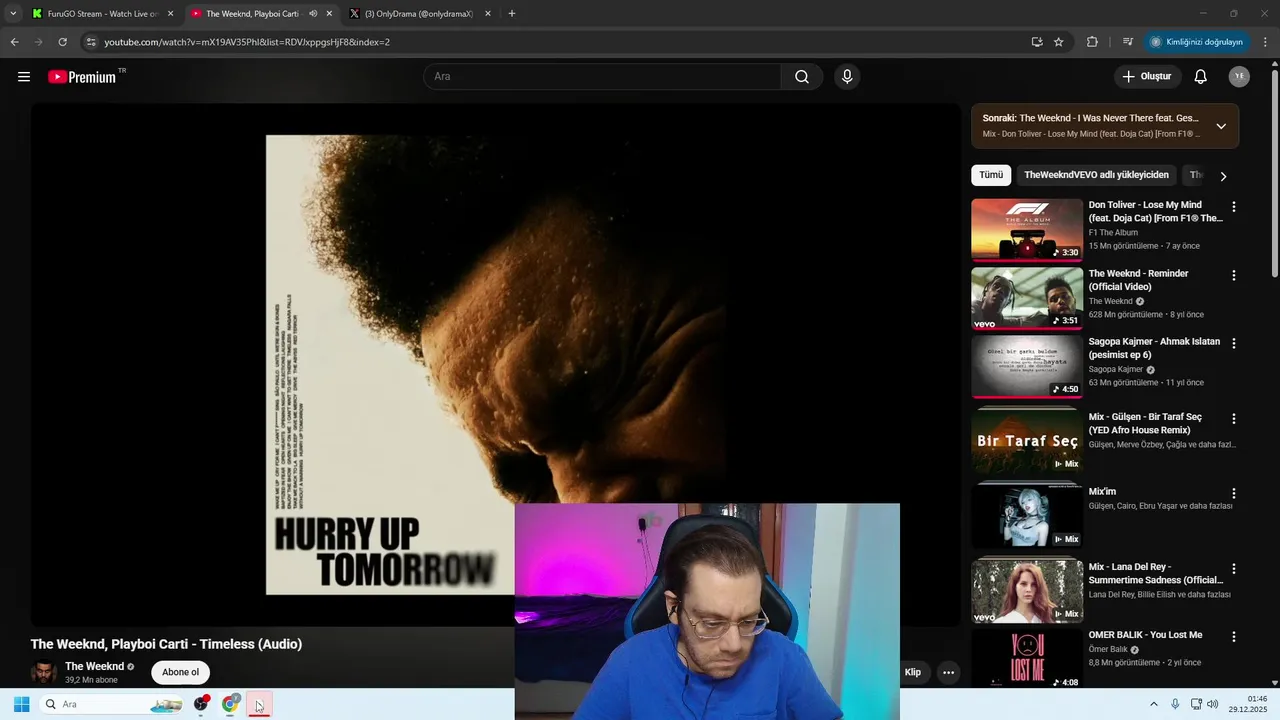Close the FuruGO Stream tab
Viewport: 1280px width, 720px height.
170,14
